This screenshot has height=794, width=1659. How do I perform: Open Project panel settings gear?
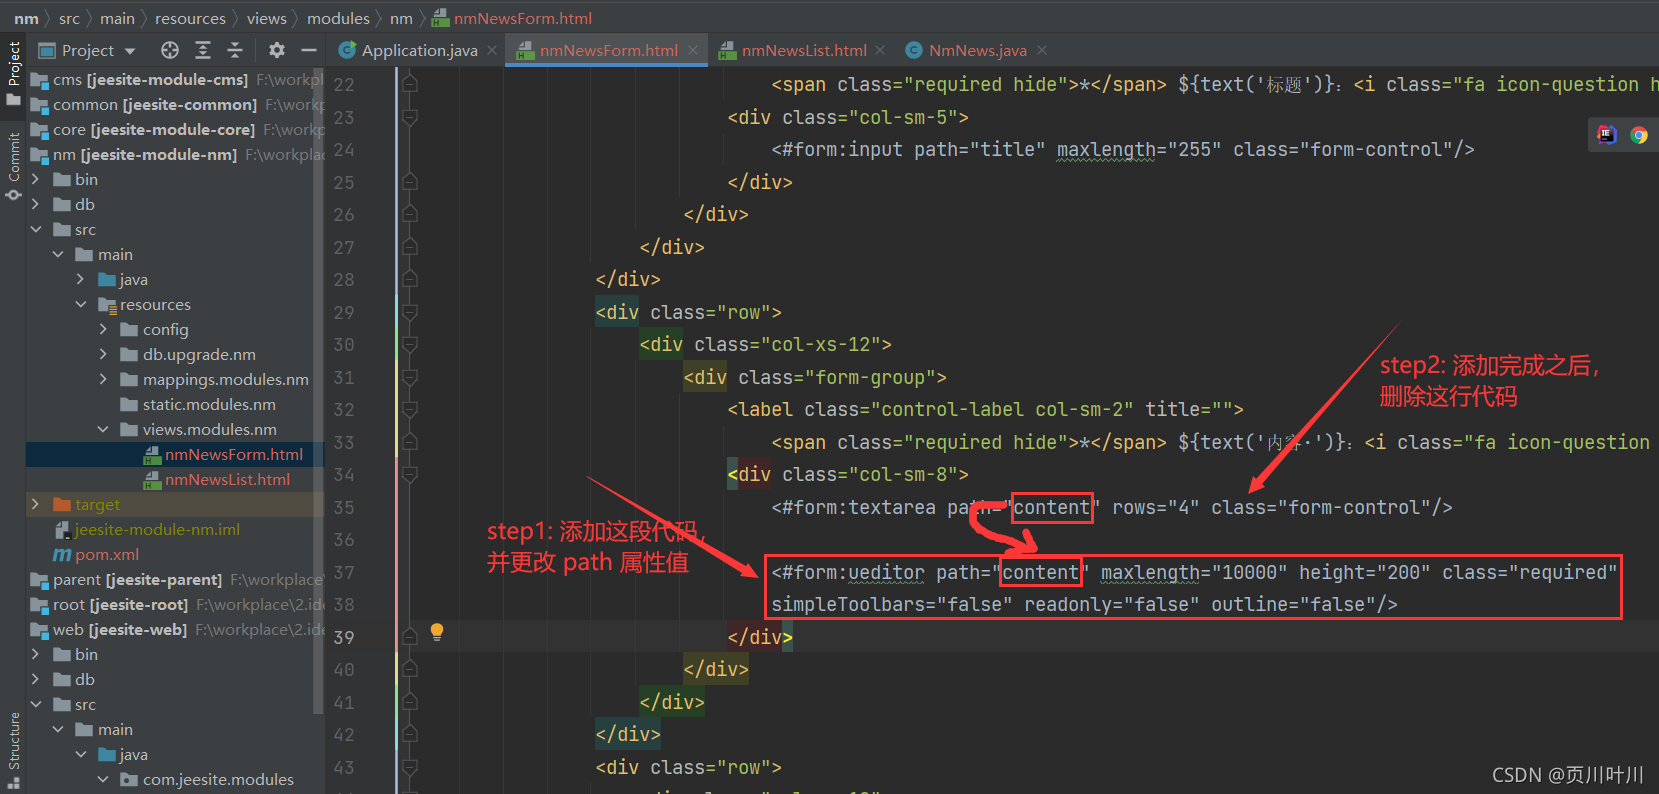coord(277,50)
